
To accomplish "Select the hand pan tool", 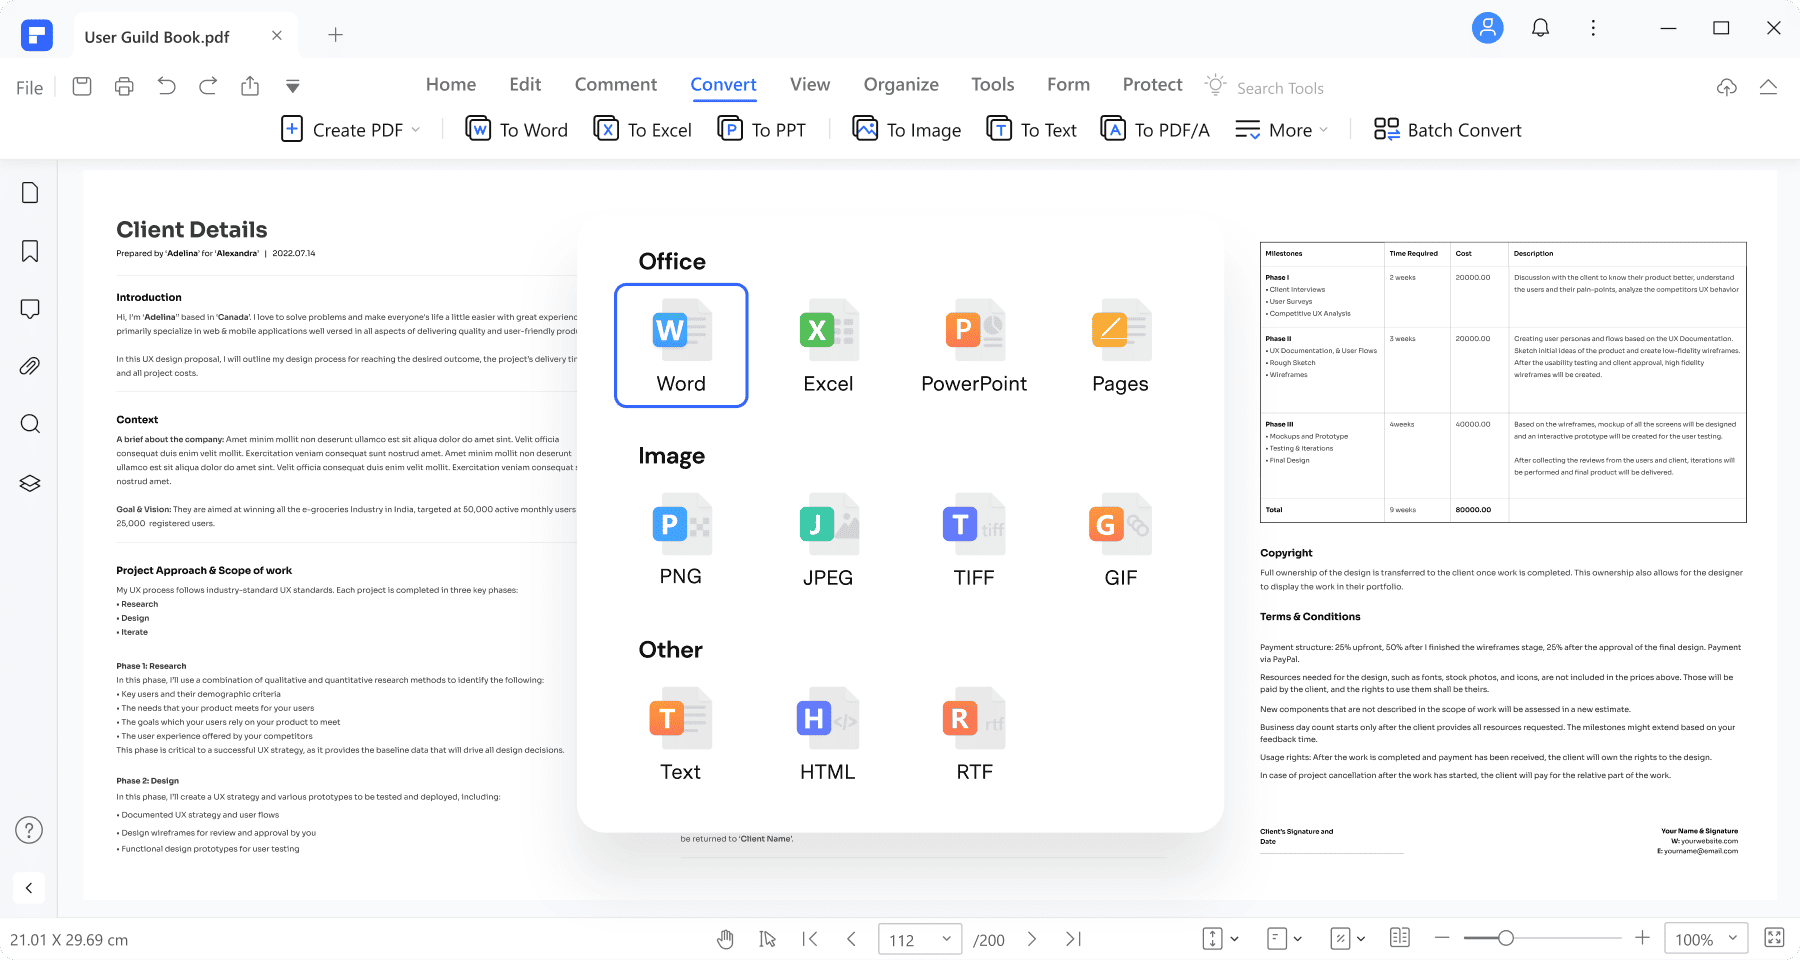I will click(x=726, y=939).
